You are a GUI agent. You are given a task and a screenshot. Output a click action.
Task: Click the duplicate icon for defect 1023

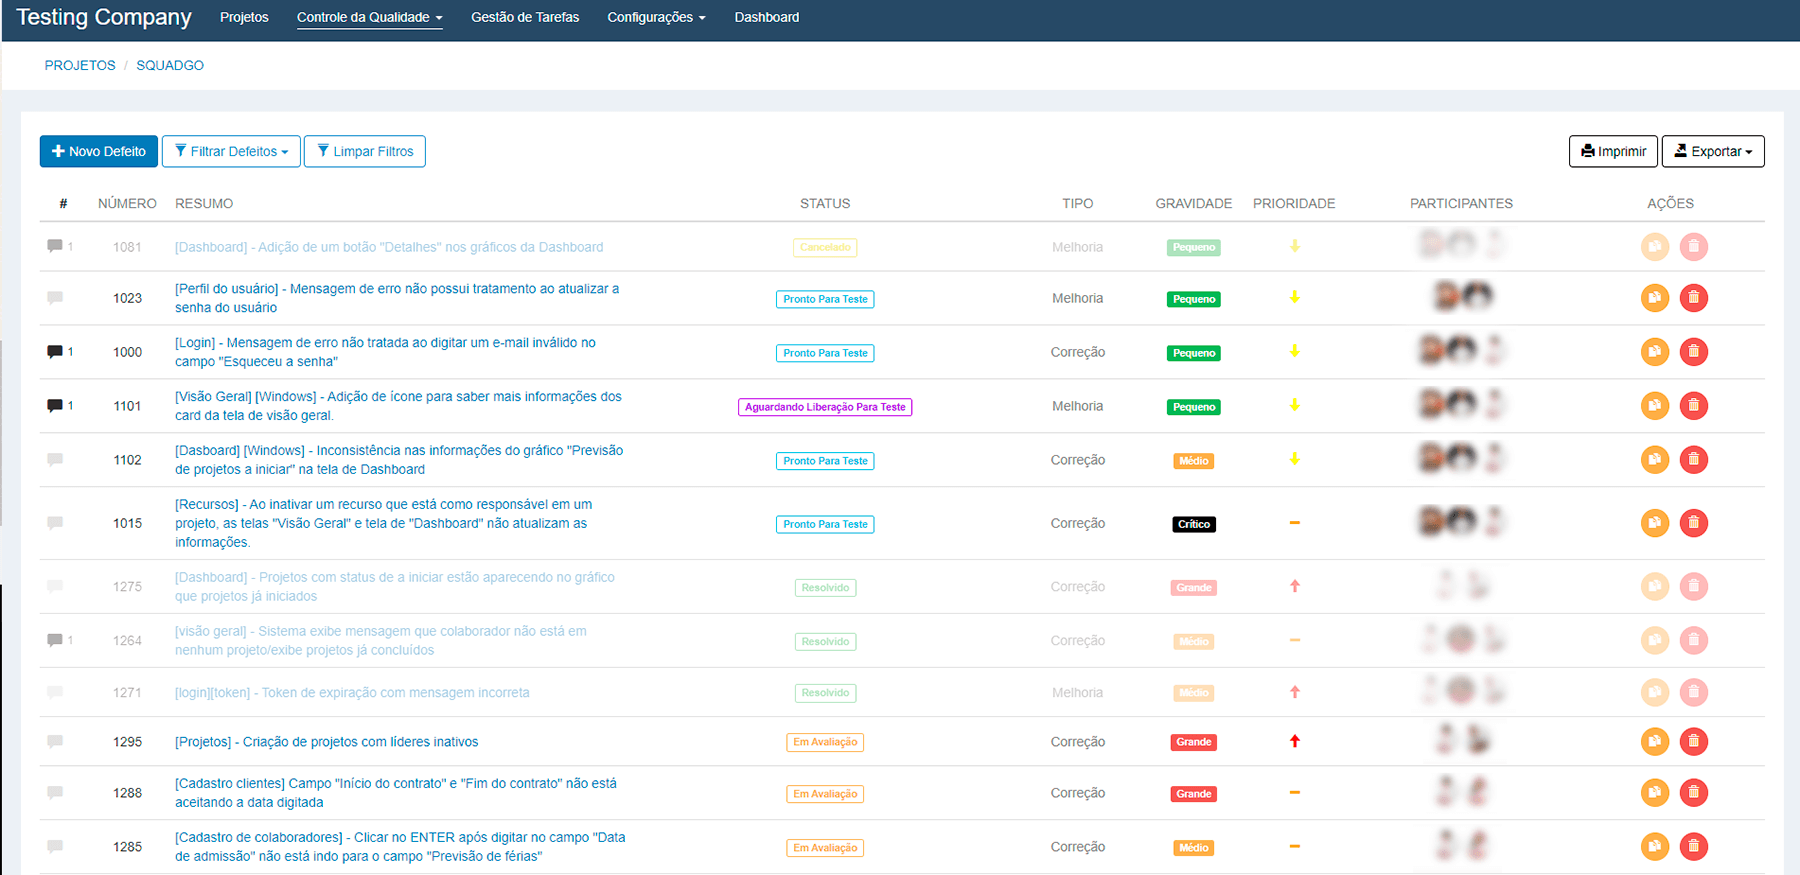[1655, 298]
